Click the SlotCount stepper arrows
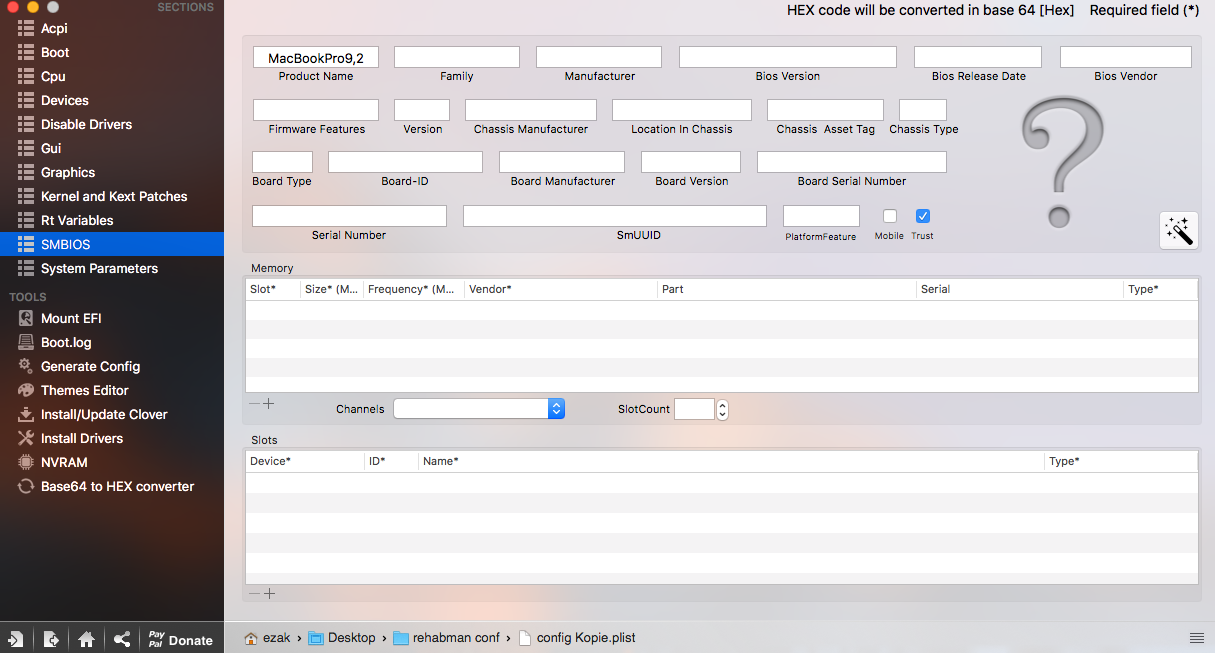 [x=723, y=409]
